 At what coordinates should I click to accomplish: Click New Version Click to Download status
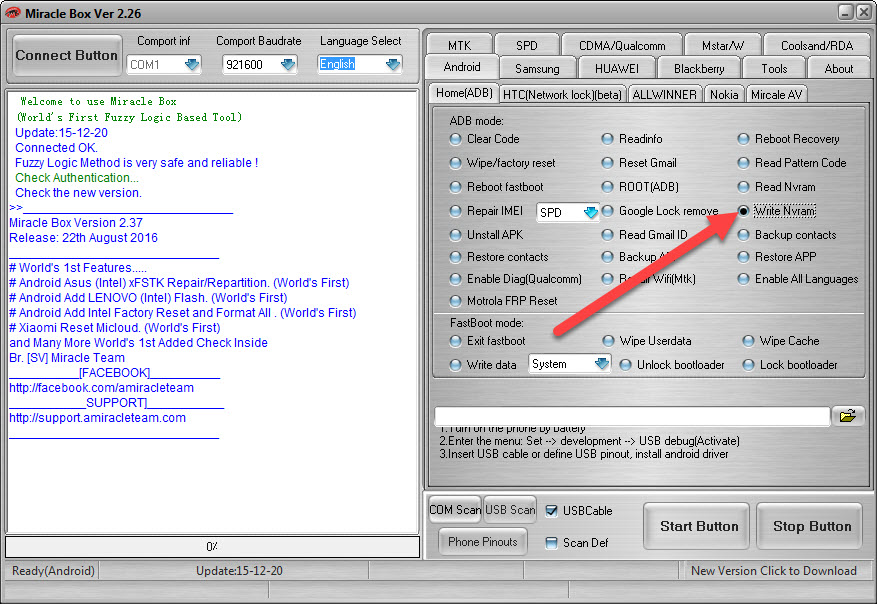(774, 570)
